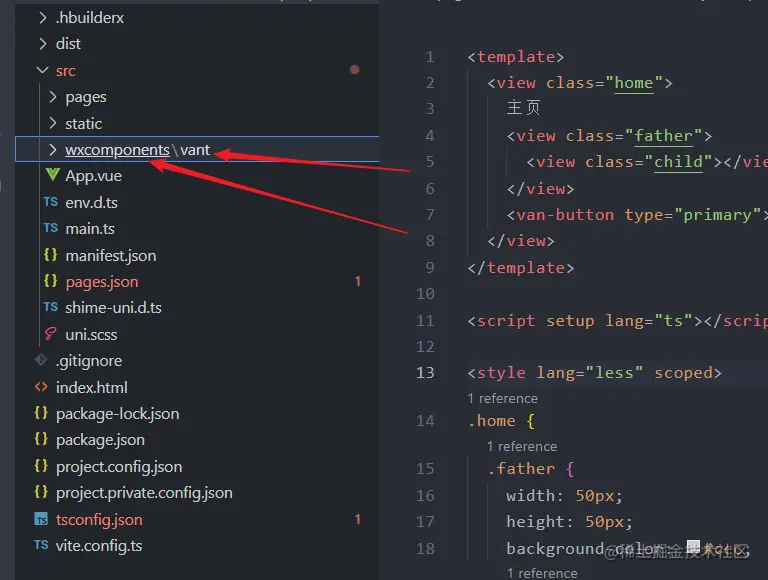Click the "less" lang value on line 13

coord(614,373)
